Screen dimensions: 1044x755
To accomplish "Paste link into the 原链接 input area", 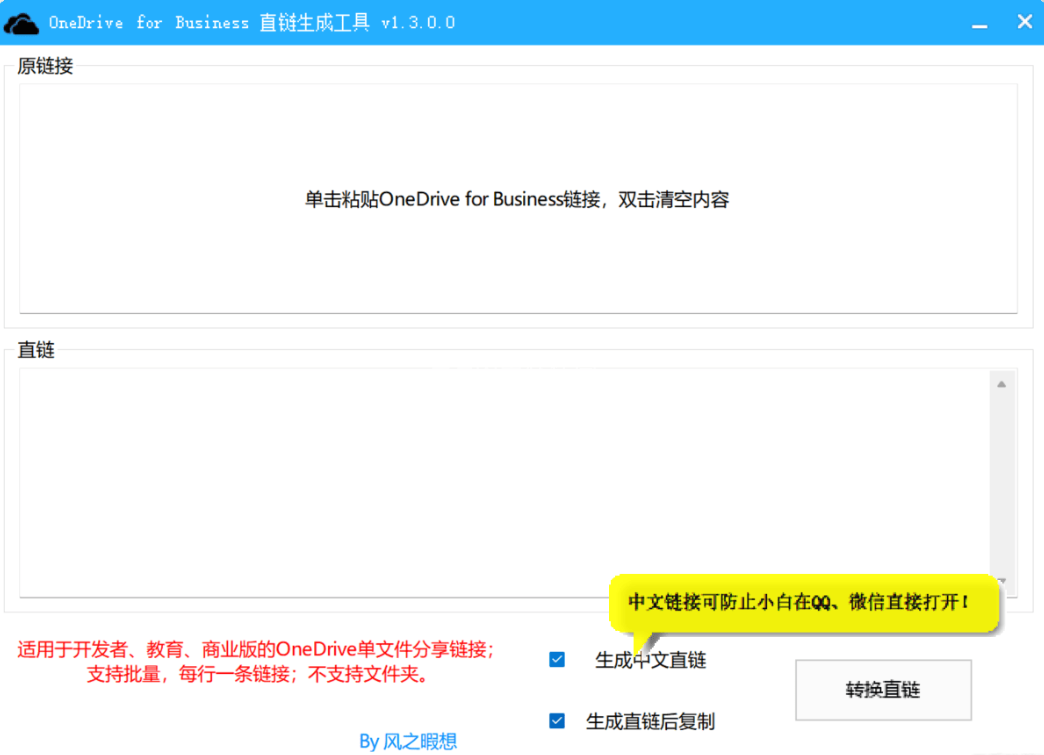I will [518, 198].
